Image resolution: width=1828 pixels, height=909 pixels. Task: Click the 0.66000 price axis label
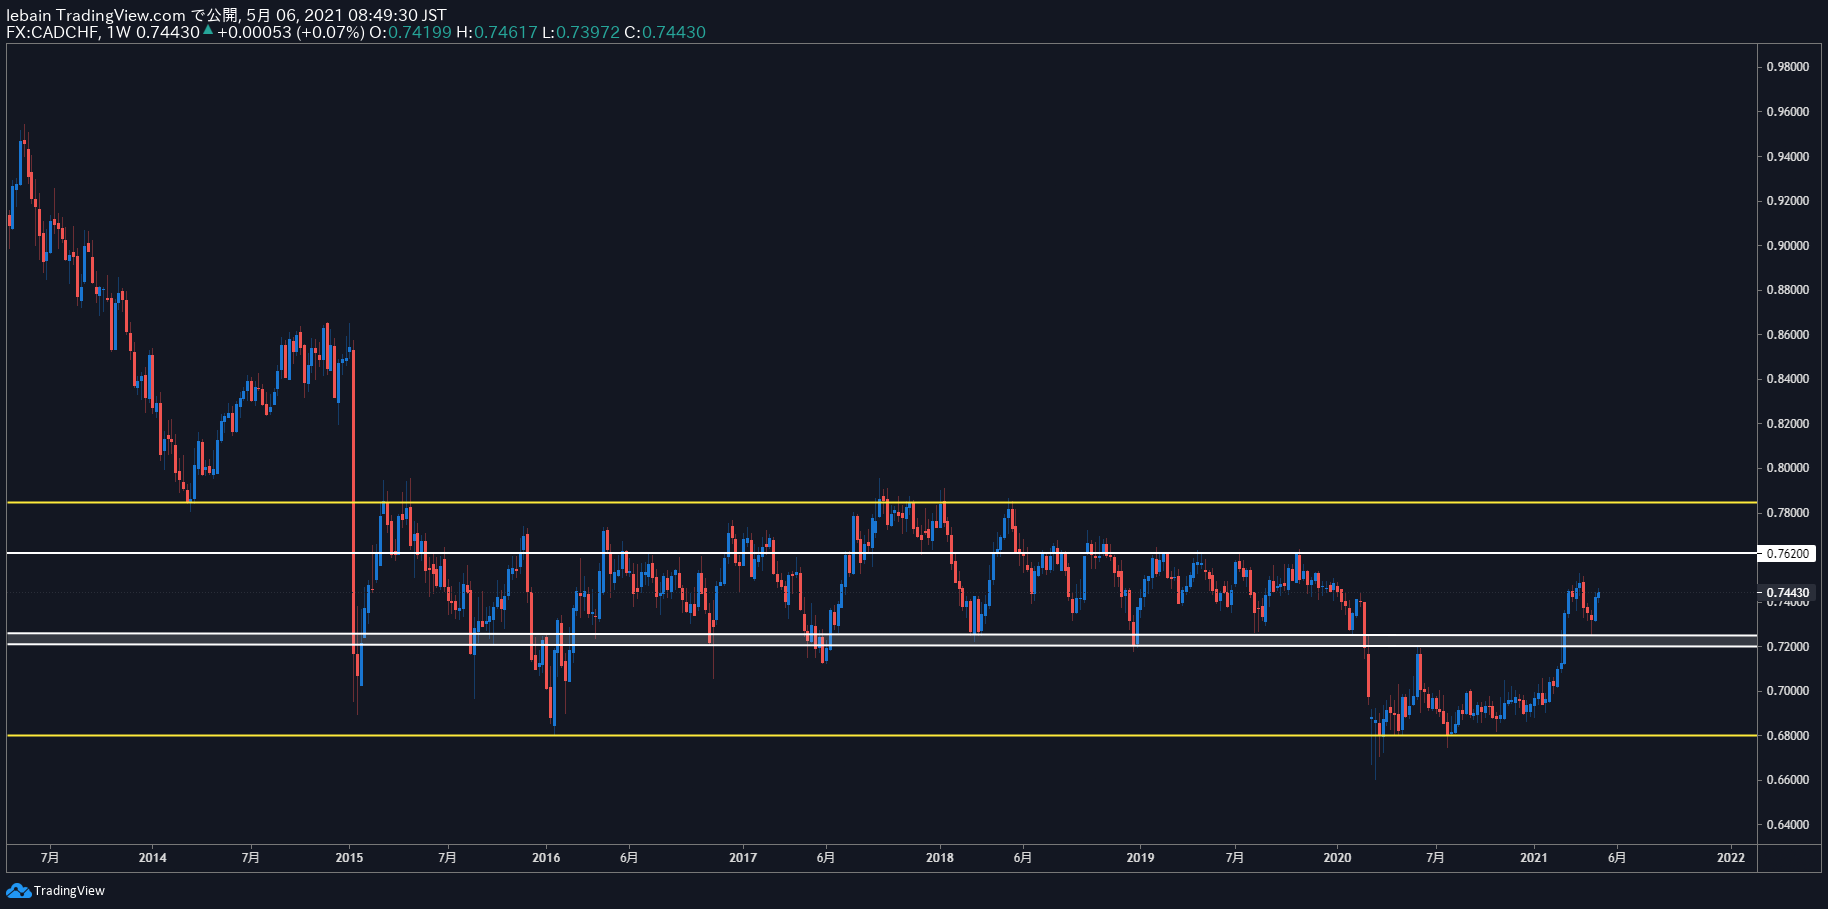(1787, 780)
